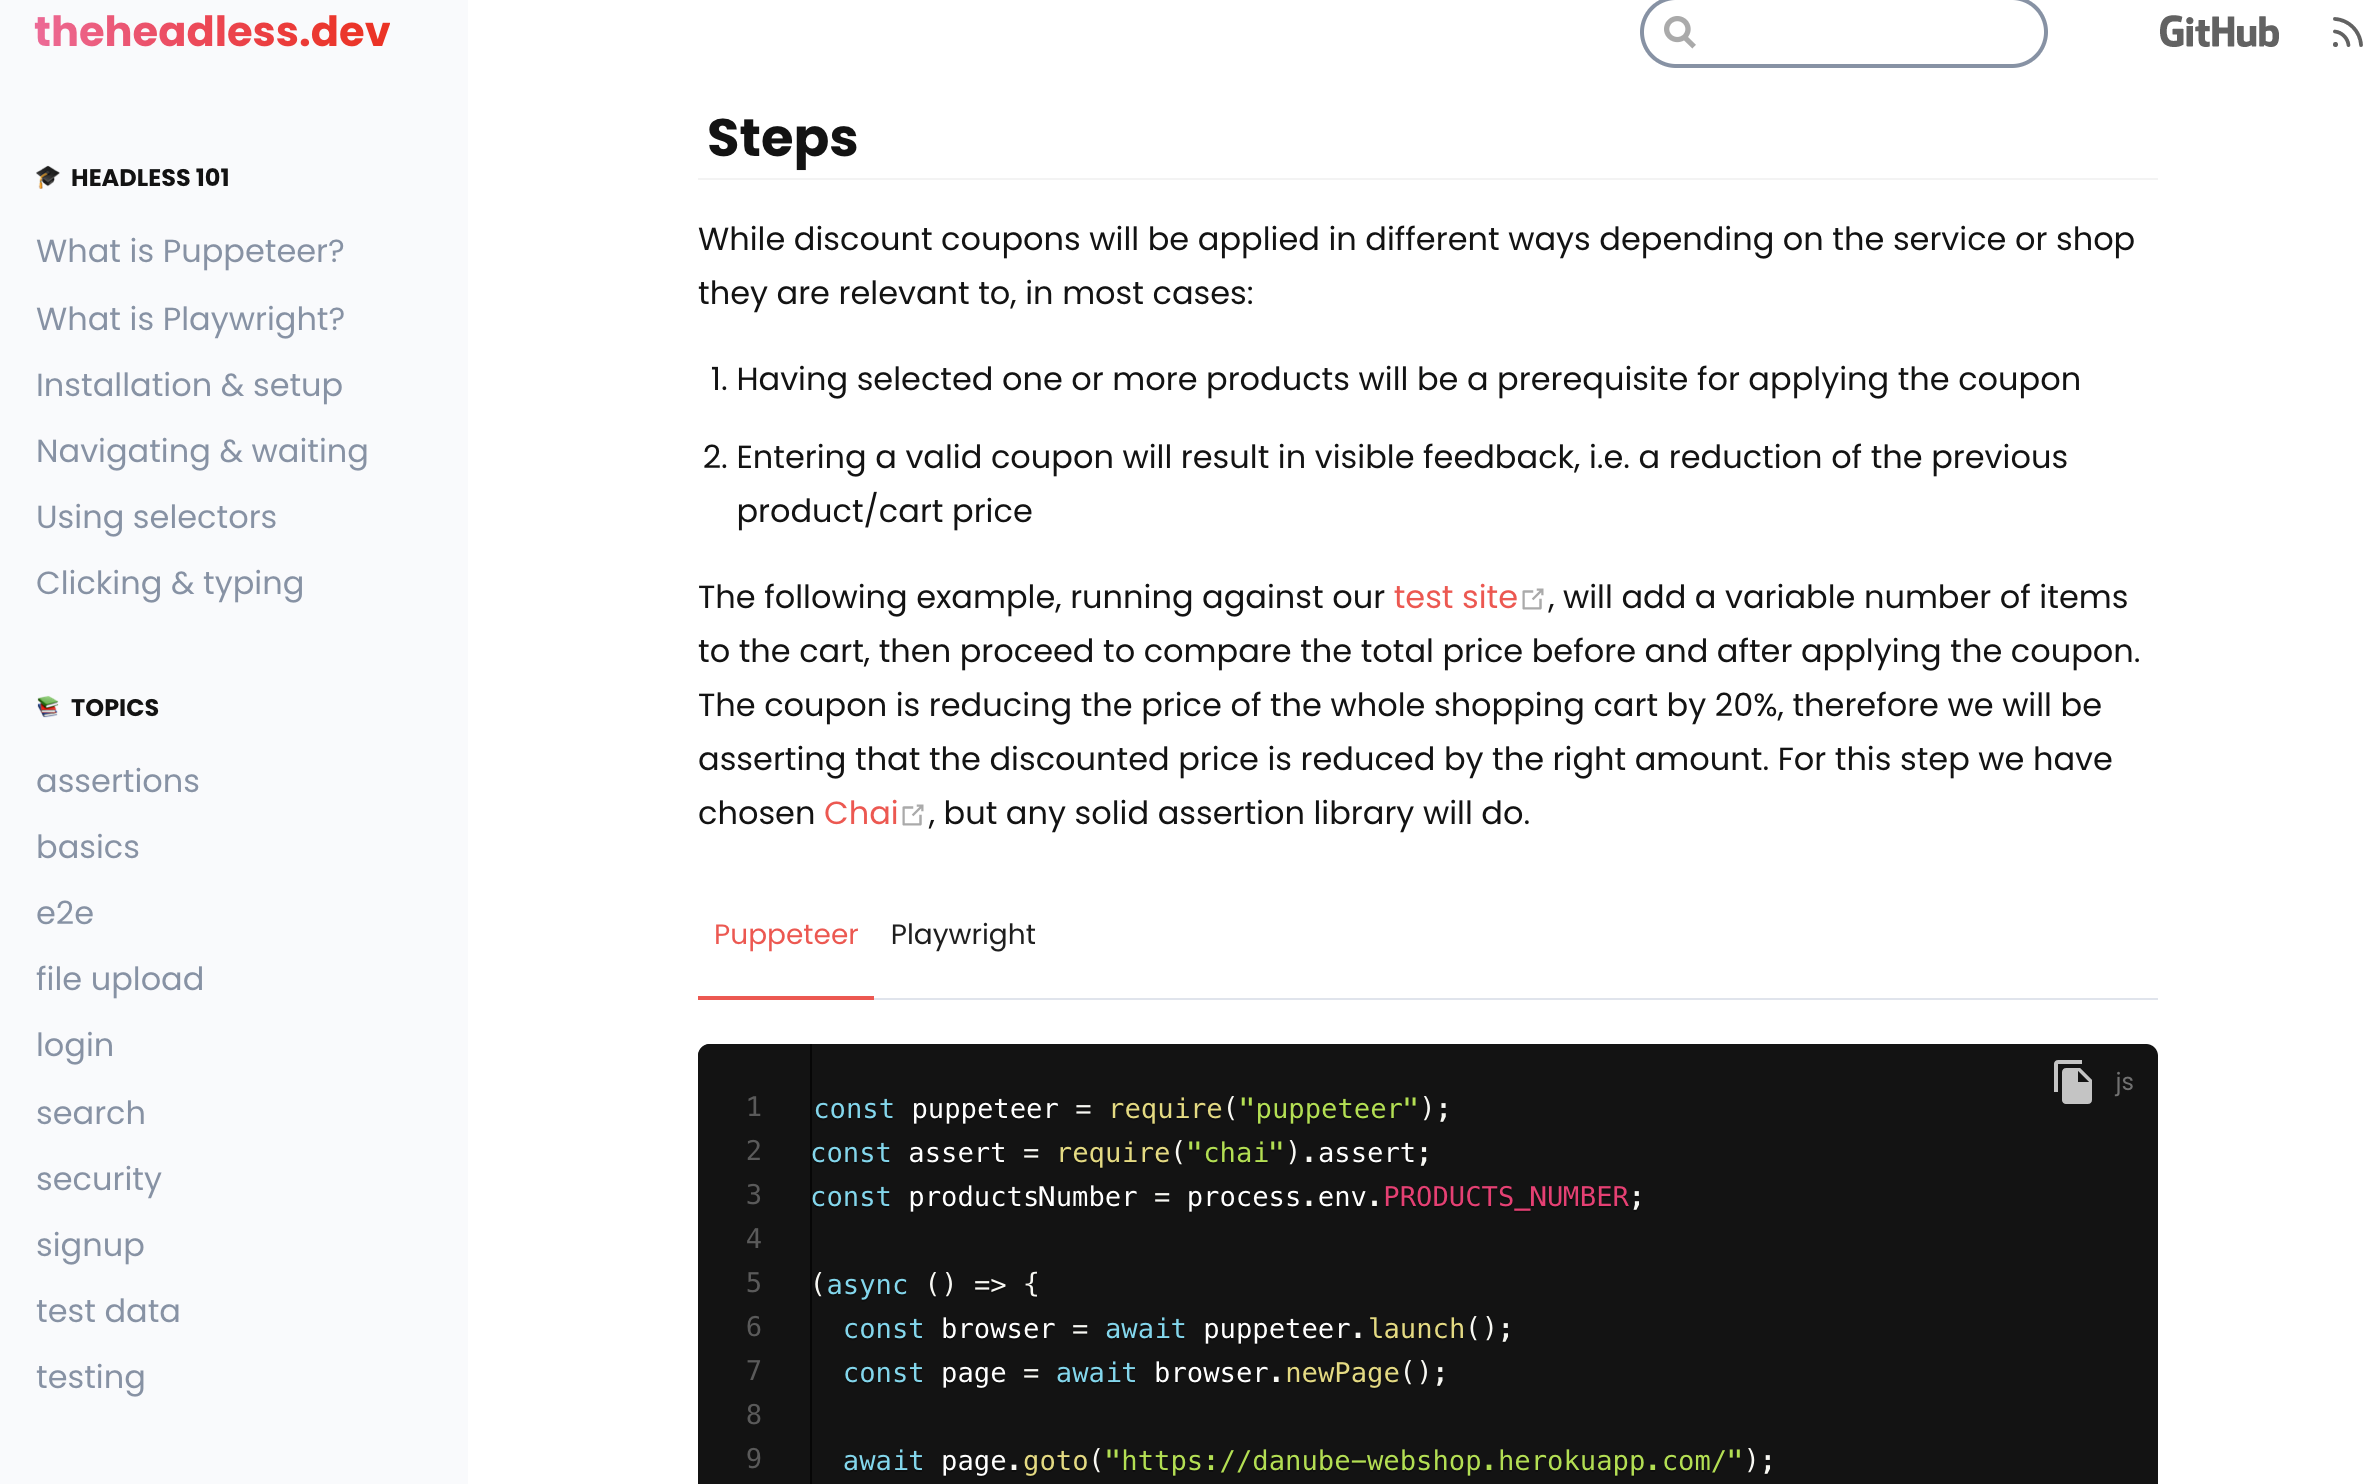This screenshot has width=2374, height=1484.
Task: Open the 'file upload' topic
Action: pyautogui.click(x=119, y=978)
